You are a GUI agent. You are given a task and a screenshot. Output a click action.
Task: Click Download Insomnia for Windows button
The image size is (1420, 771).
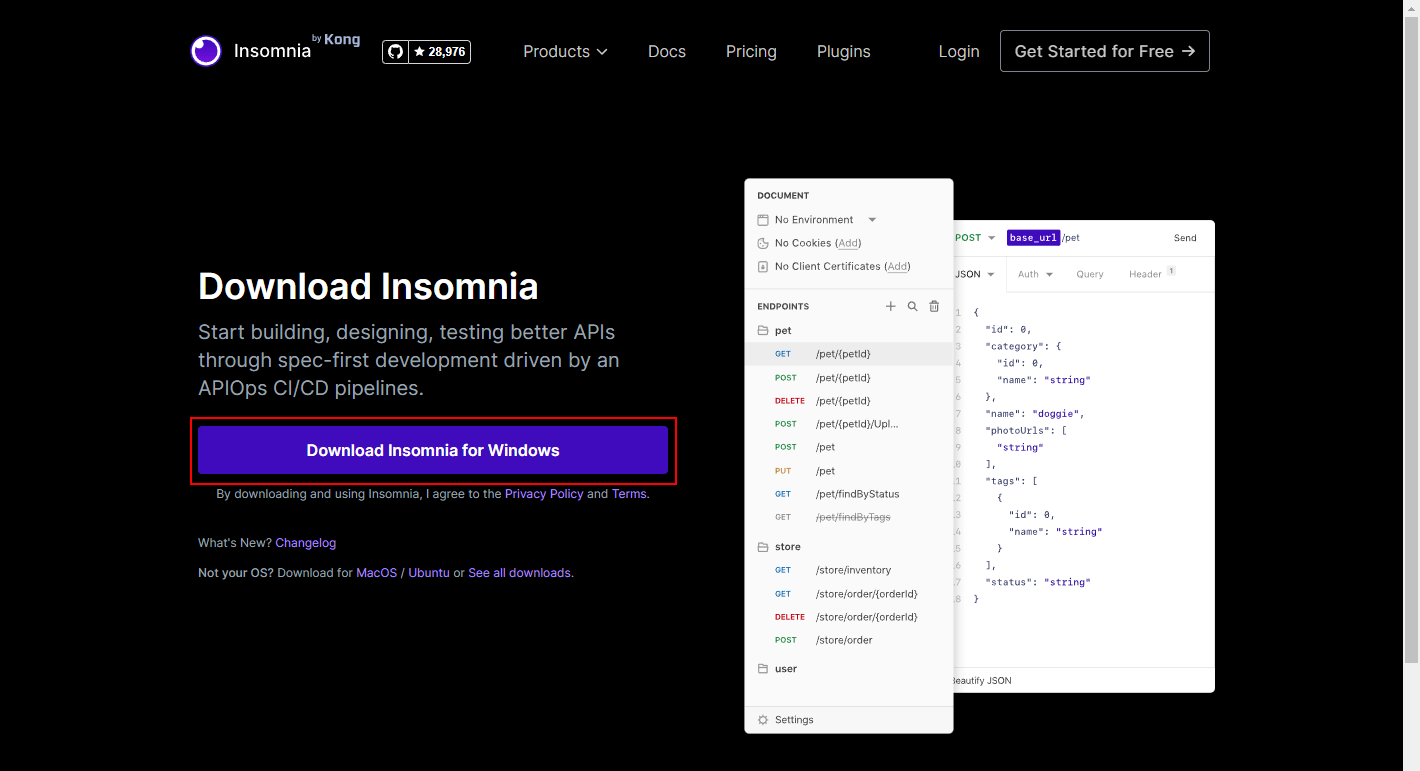pyautogui.click(x=432, y=450)
